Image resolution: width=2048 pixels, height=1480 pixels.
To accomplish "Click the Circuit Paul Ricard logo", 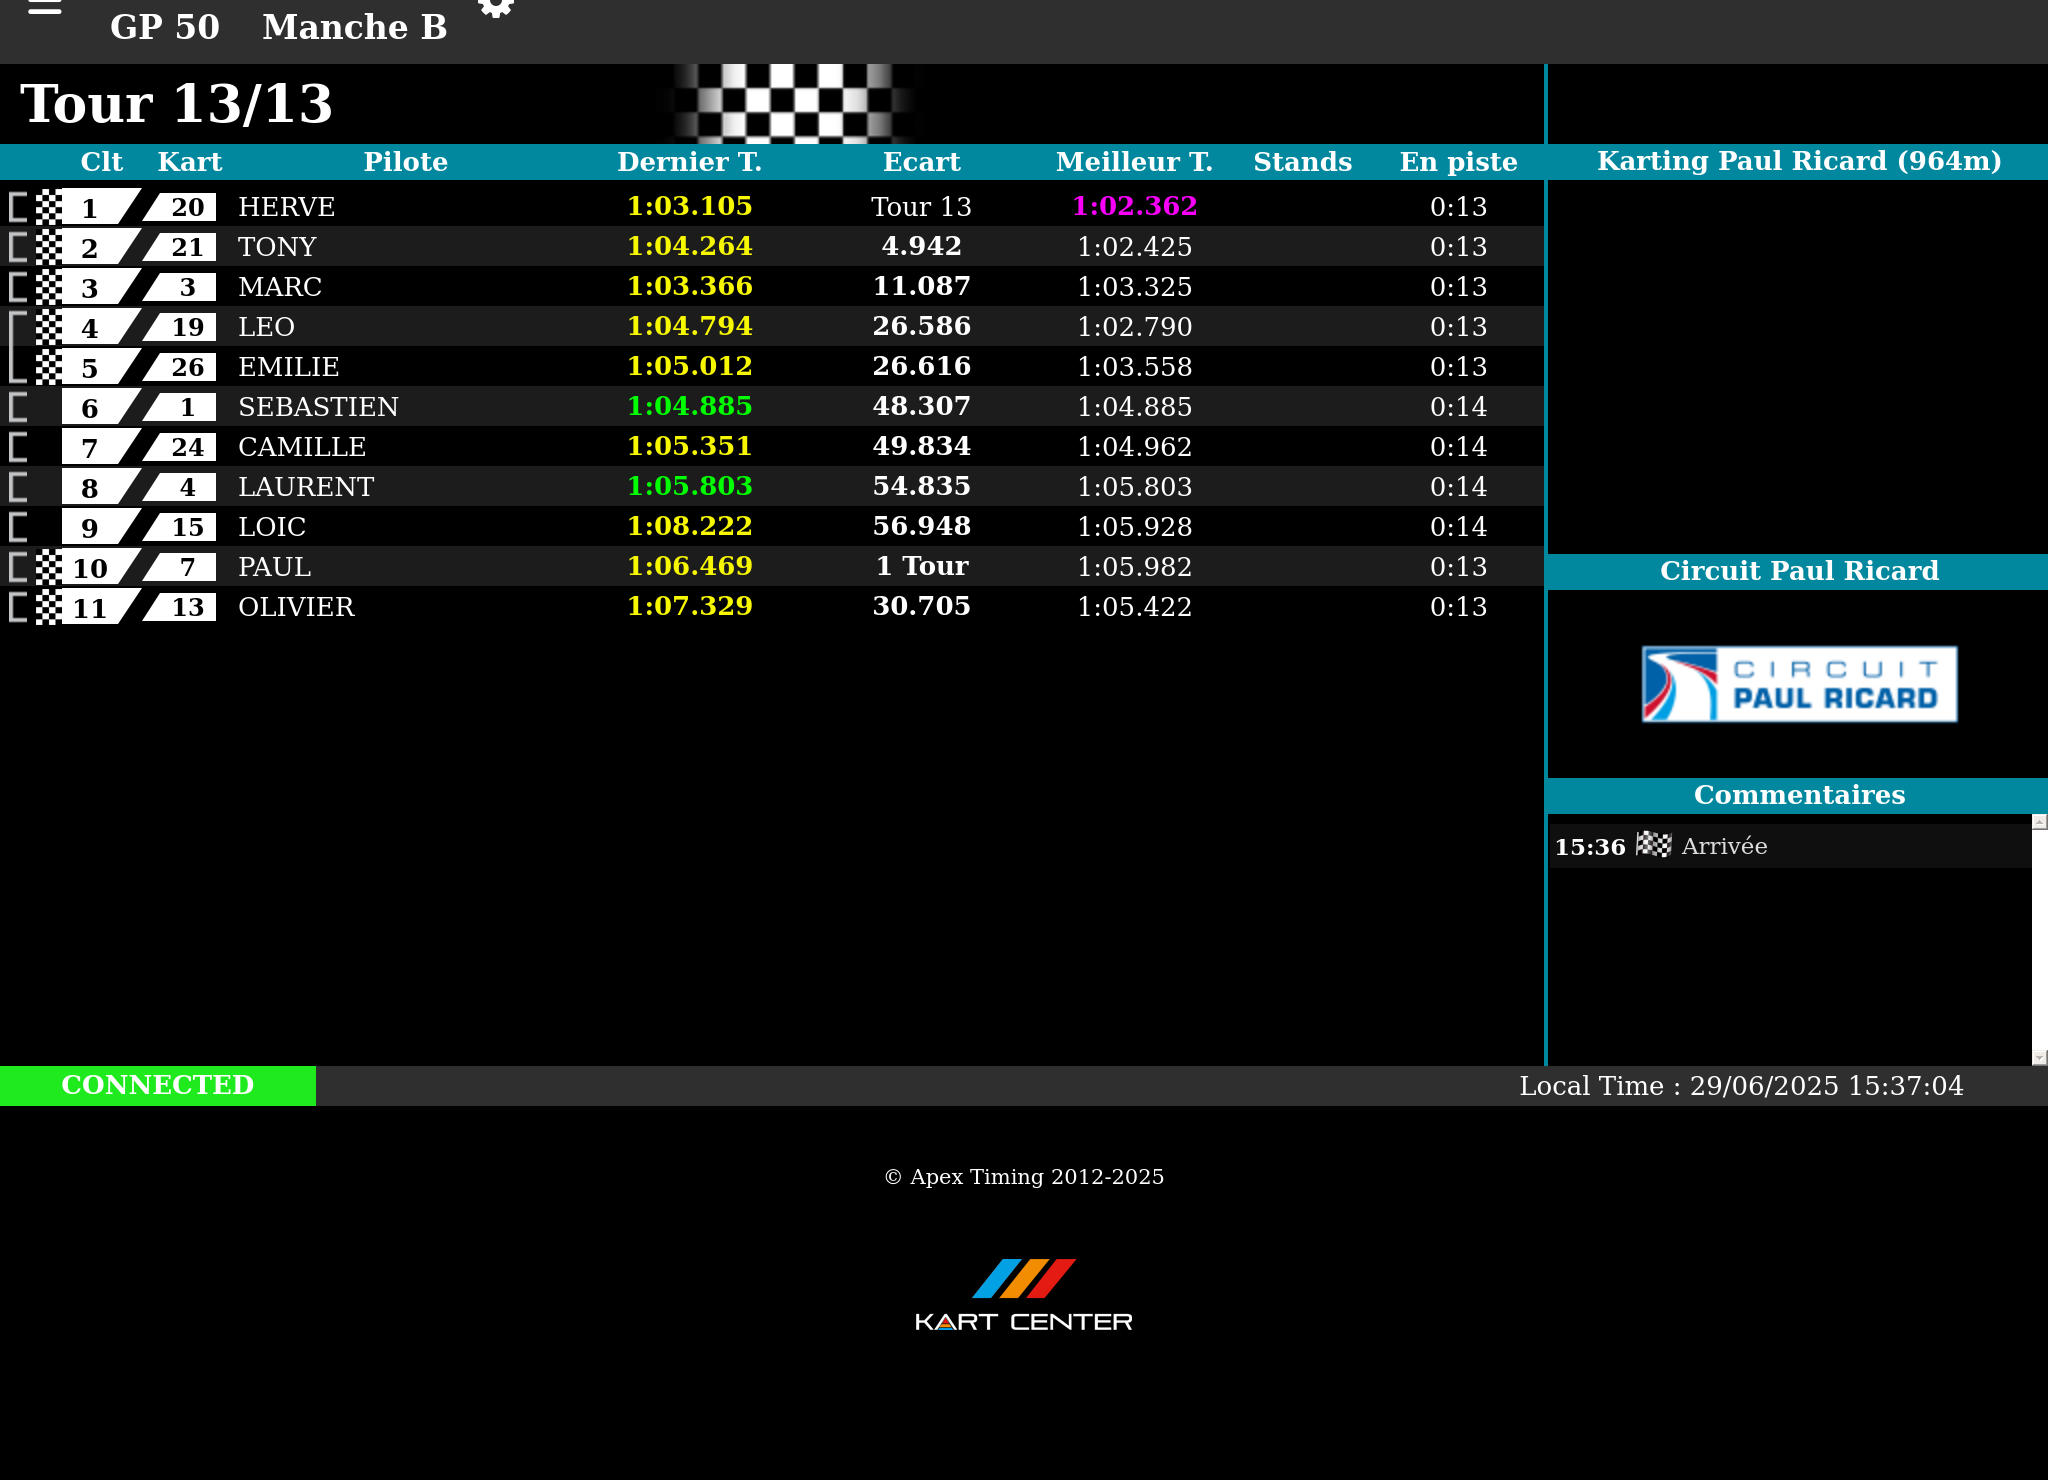I will coord(1798,684).
